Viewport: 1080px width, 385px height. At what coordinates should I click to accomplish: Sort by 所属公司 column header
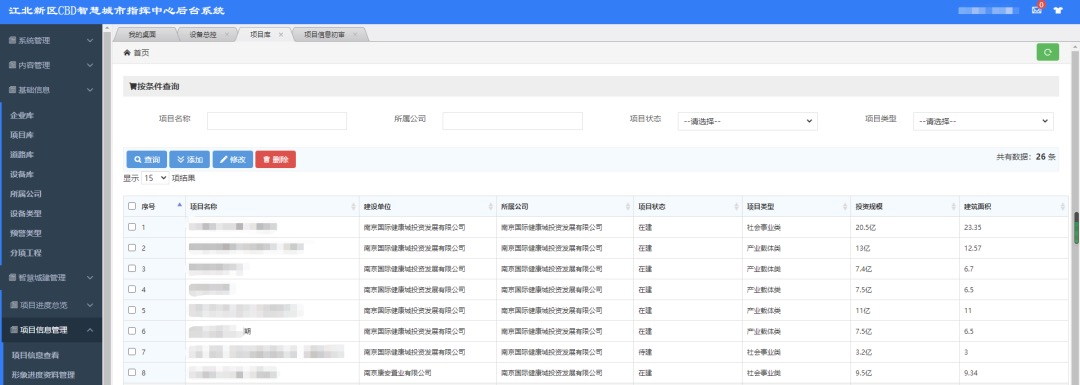pos(565,207)
